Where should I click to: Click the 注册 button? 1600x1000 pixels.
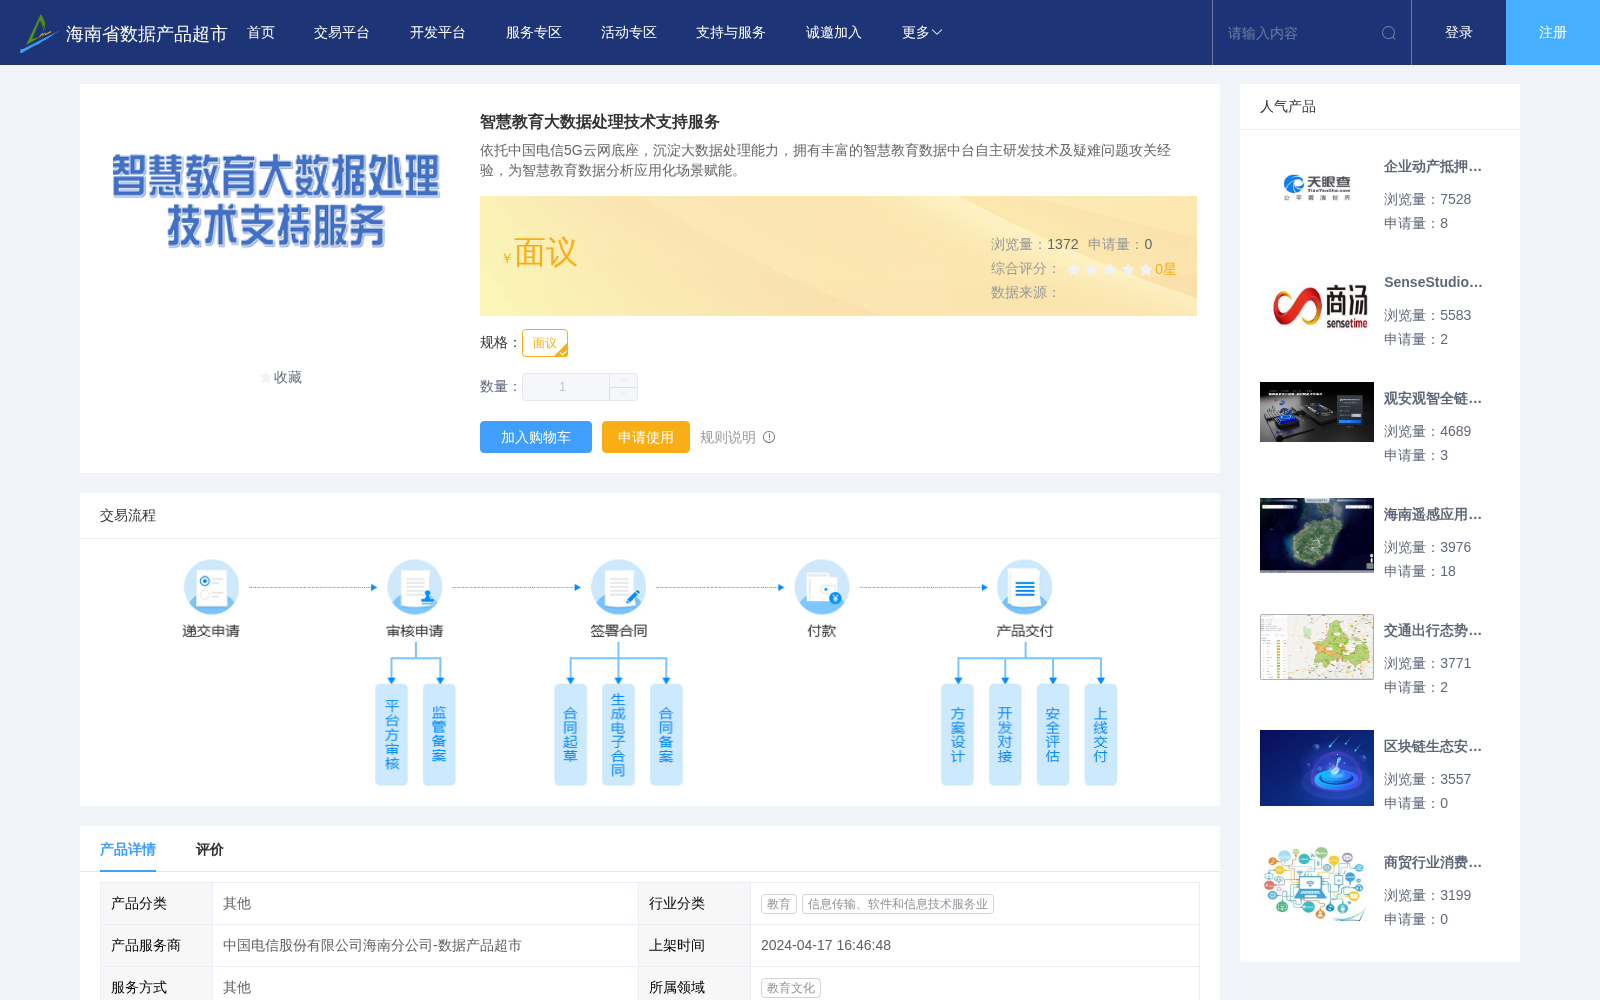coord(1553,33)
